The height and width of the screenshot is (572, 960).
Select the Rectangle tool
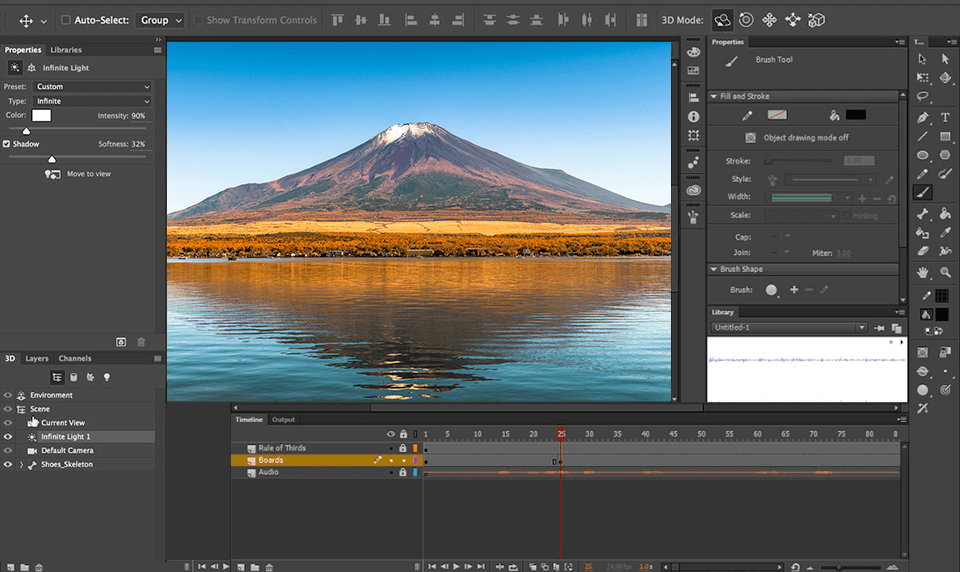click(x=945, y=136)
